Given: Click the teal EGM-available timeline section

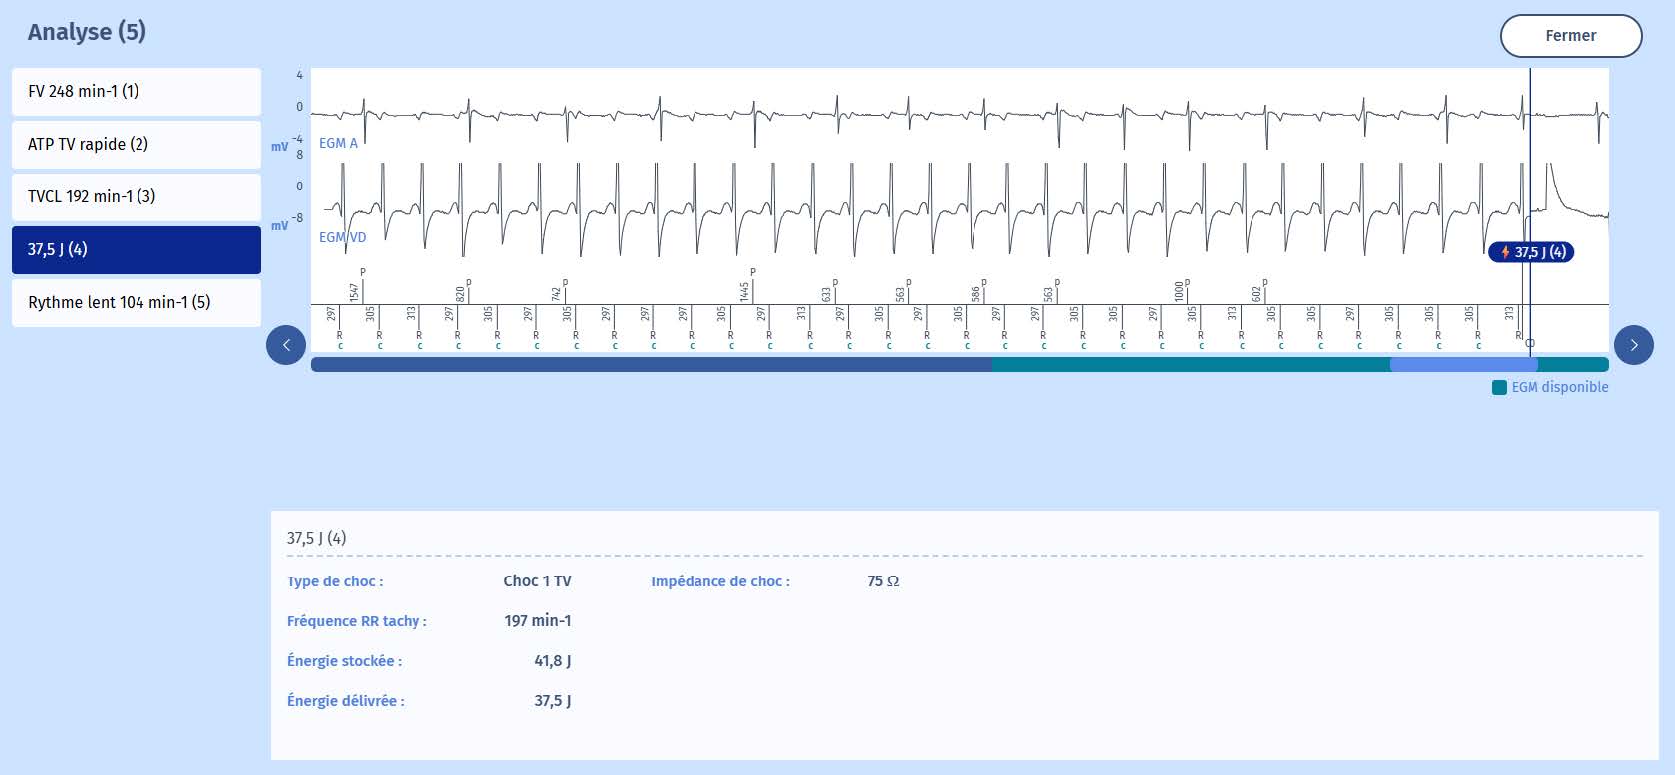Looking at the screenshot, I should click(1190, 365).
